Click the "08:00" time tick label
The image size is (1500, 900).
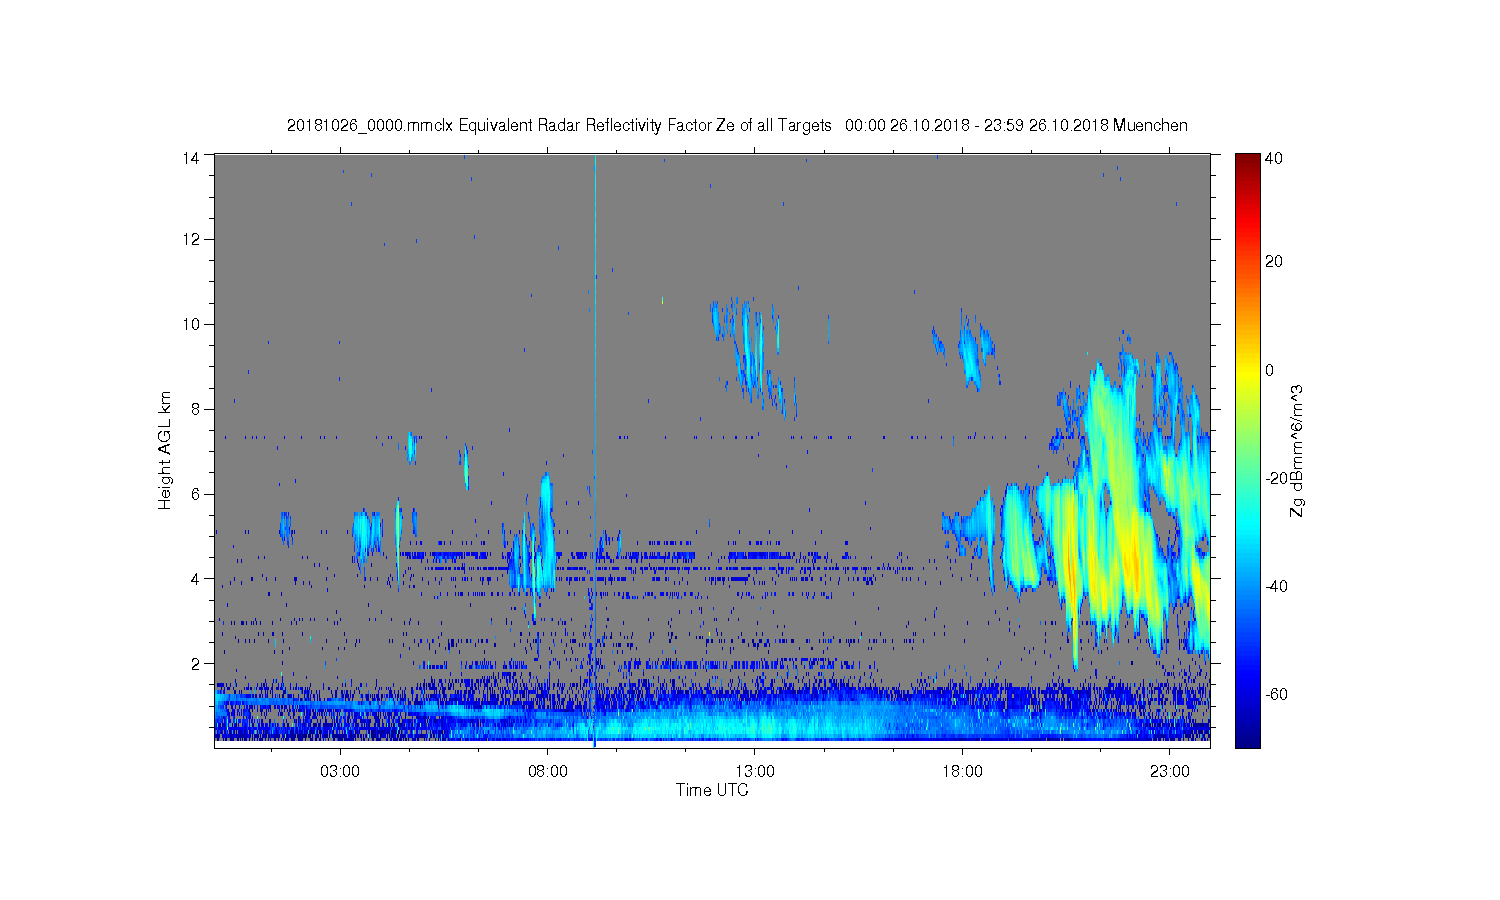pos(548,772)
